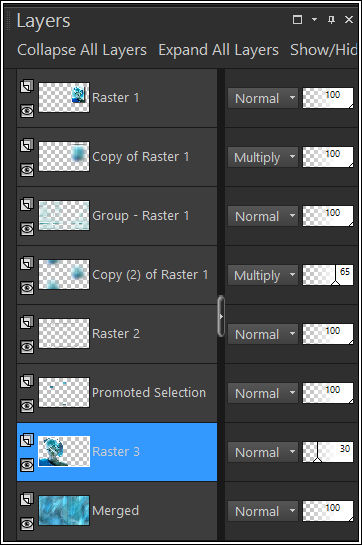The image size is (362, 545).
Task: Open blend mode dropdown for Copy of Raster 1
Action: pos(263,157)
